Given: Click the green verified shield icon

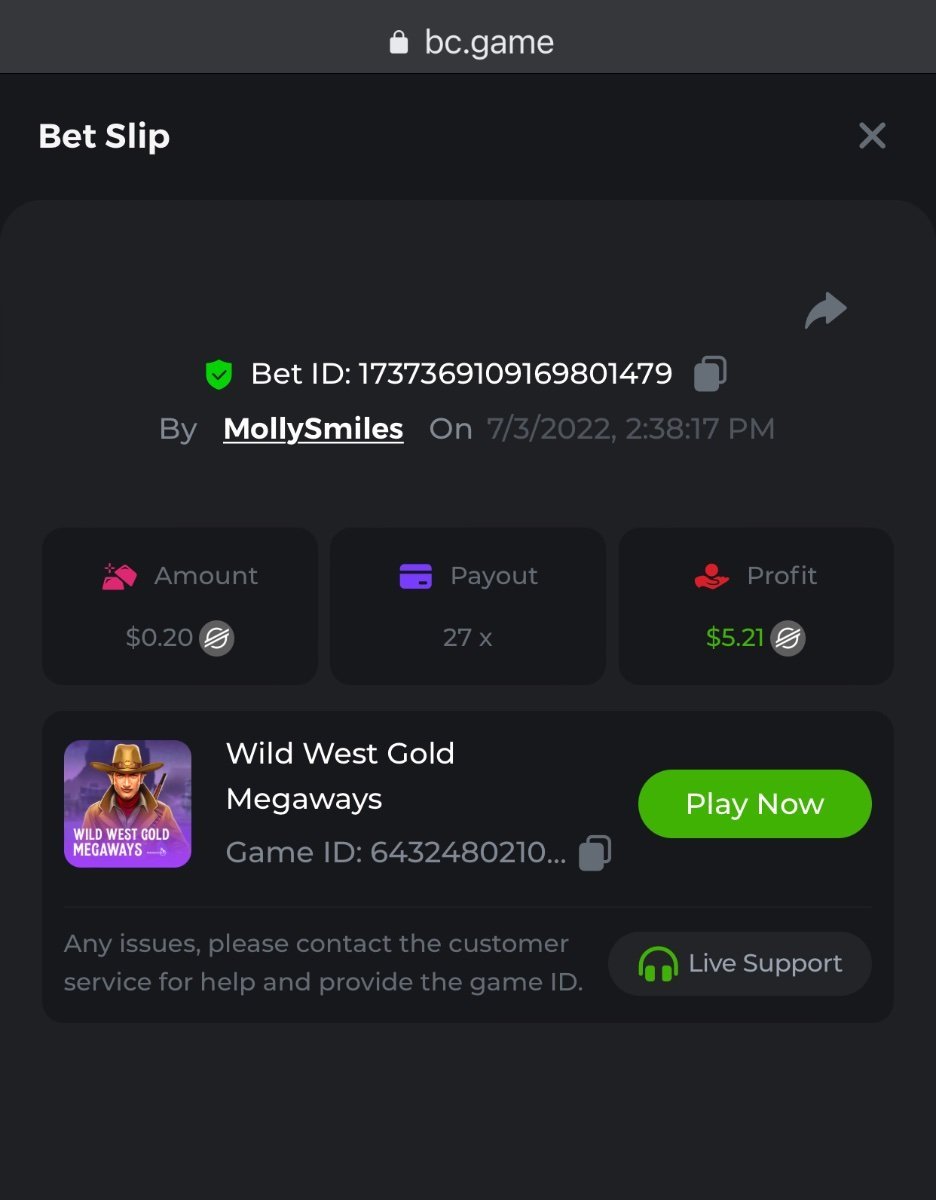Looking at the screenshot, I should tap(218, 375).
